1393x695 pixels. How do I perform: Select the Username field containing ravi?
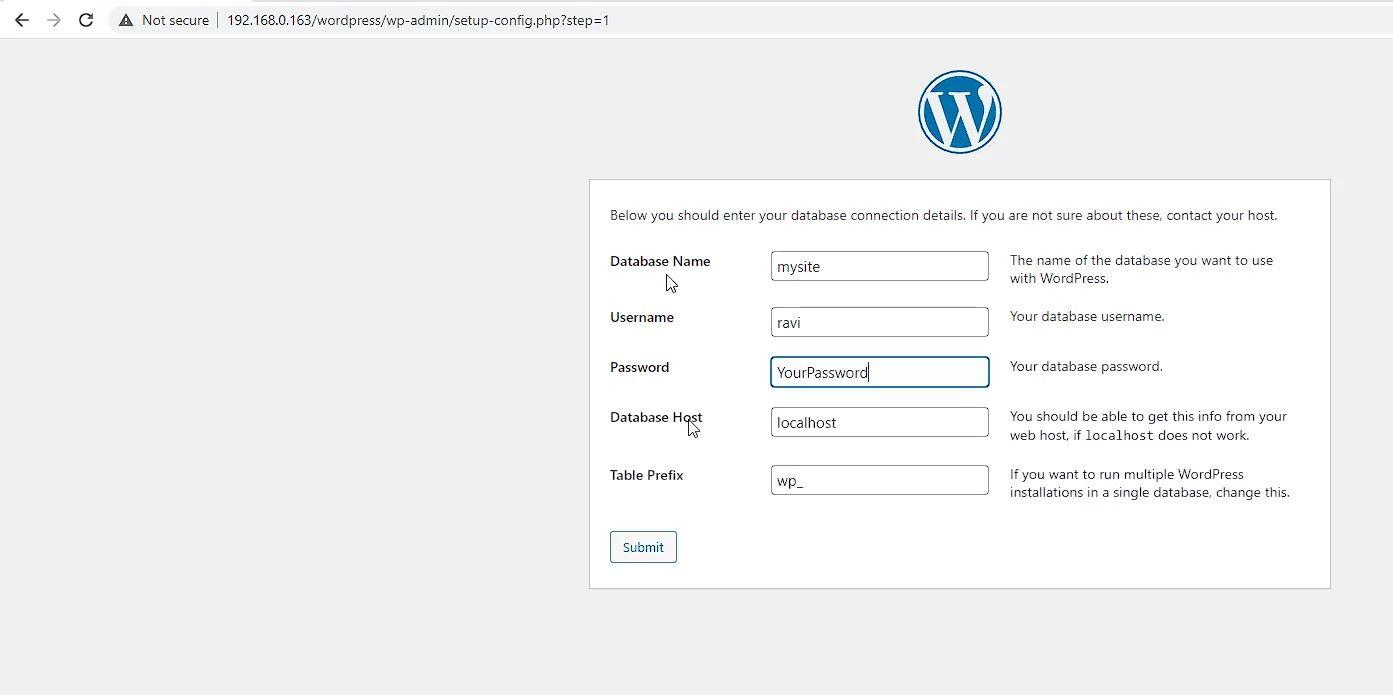(x=879, y=321)
